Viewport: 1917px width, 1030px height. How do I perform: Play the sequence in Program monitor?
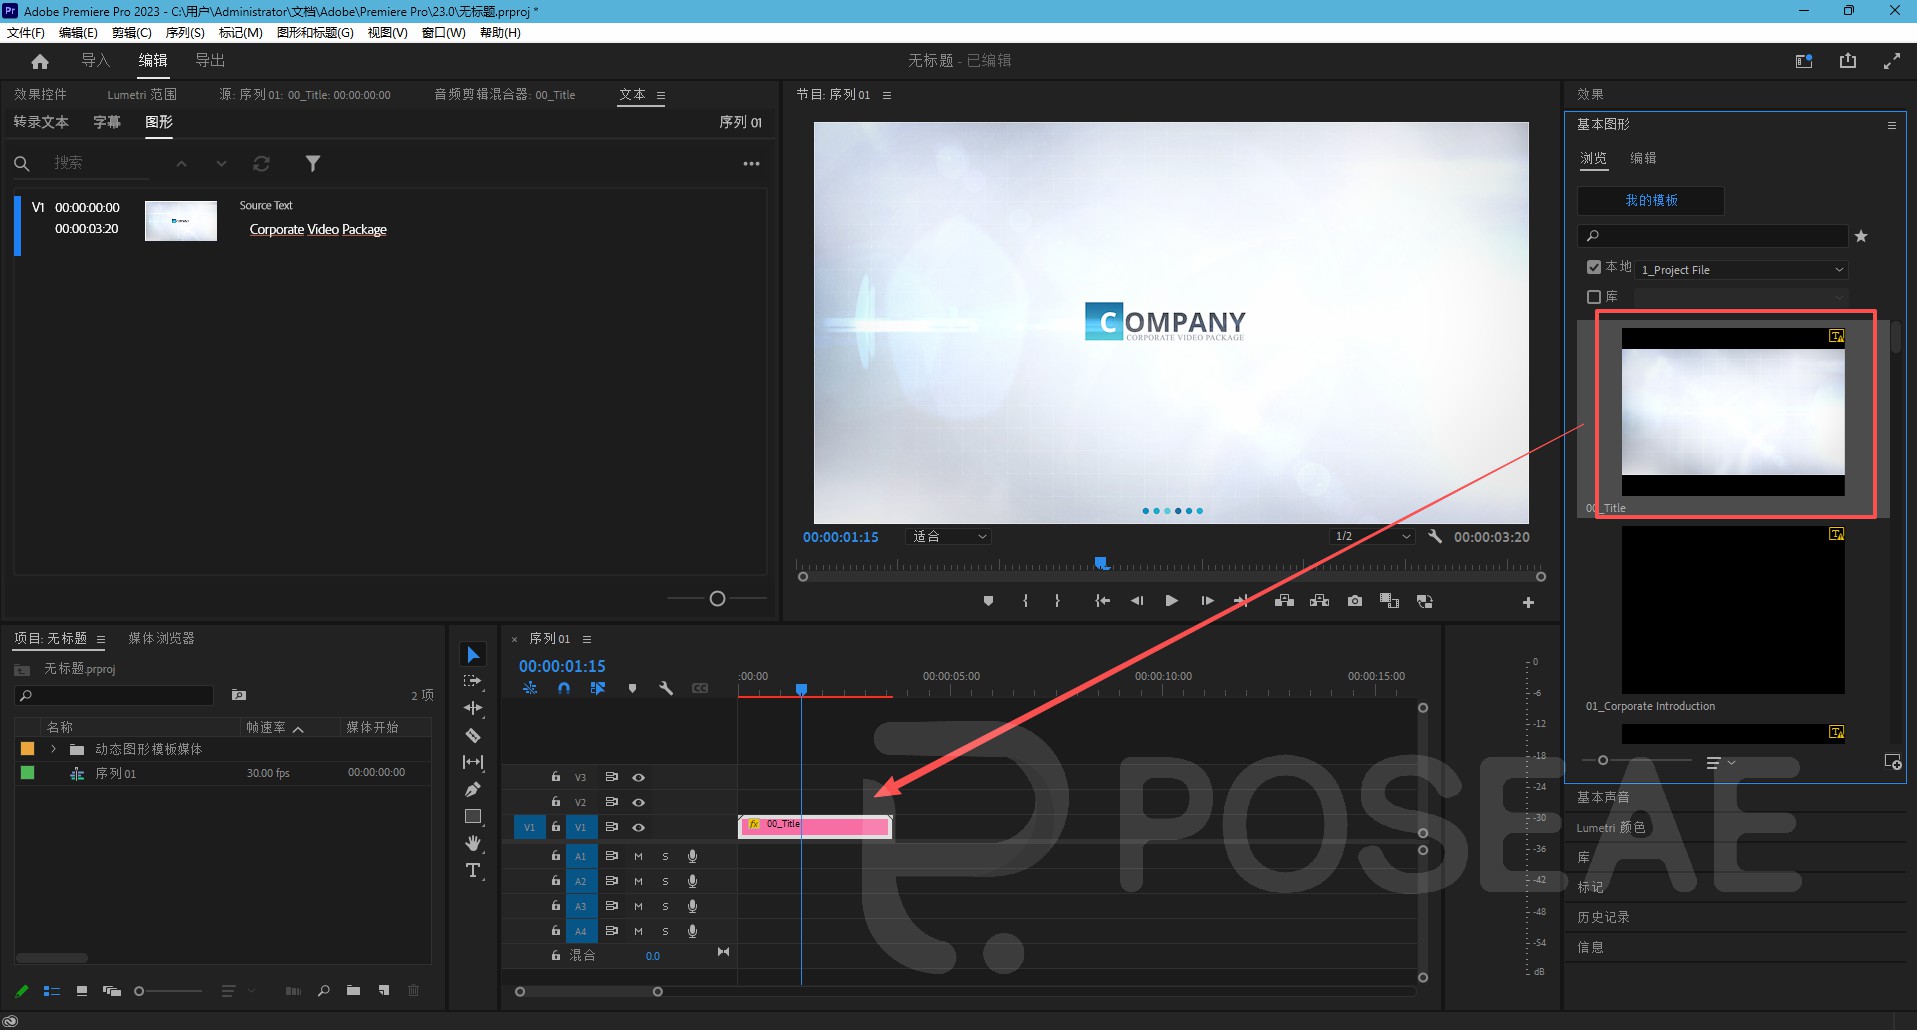pyautogui.click(x=1171, y=601)
